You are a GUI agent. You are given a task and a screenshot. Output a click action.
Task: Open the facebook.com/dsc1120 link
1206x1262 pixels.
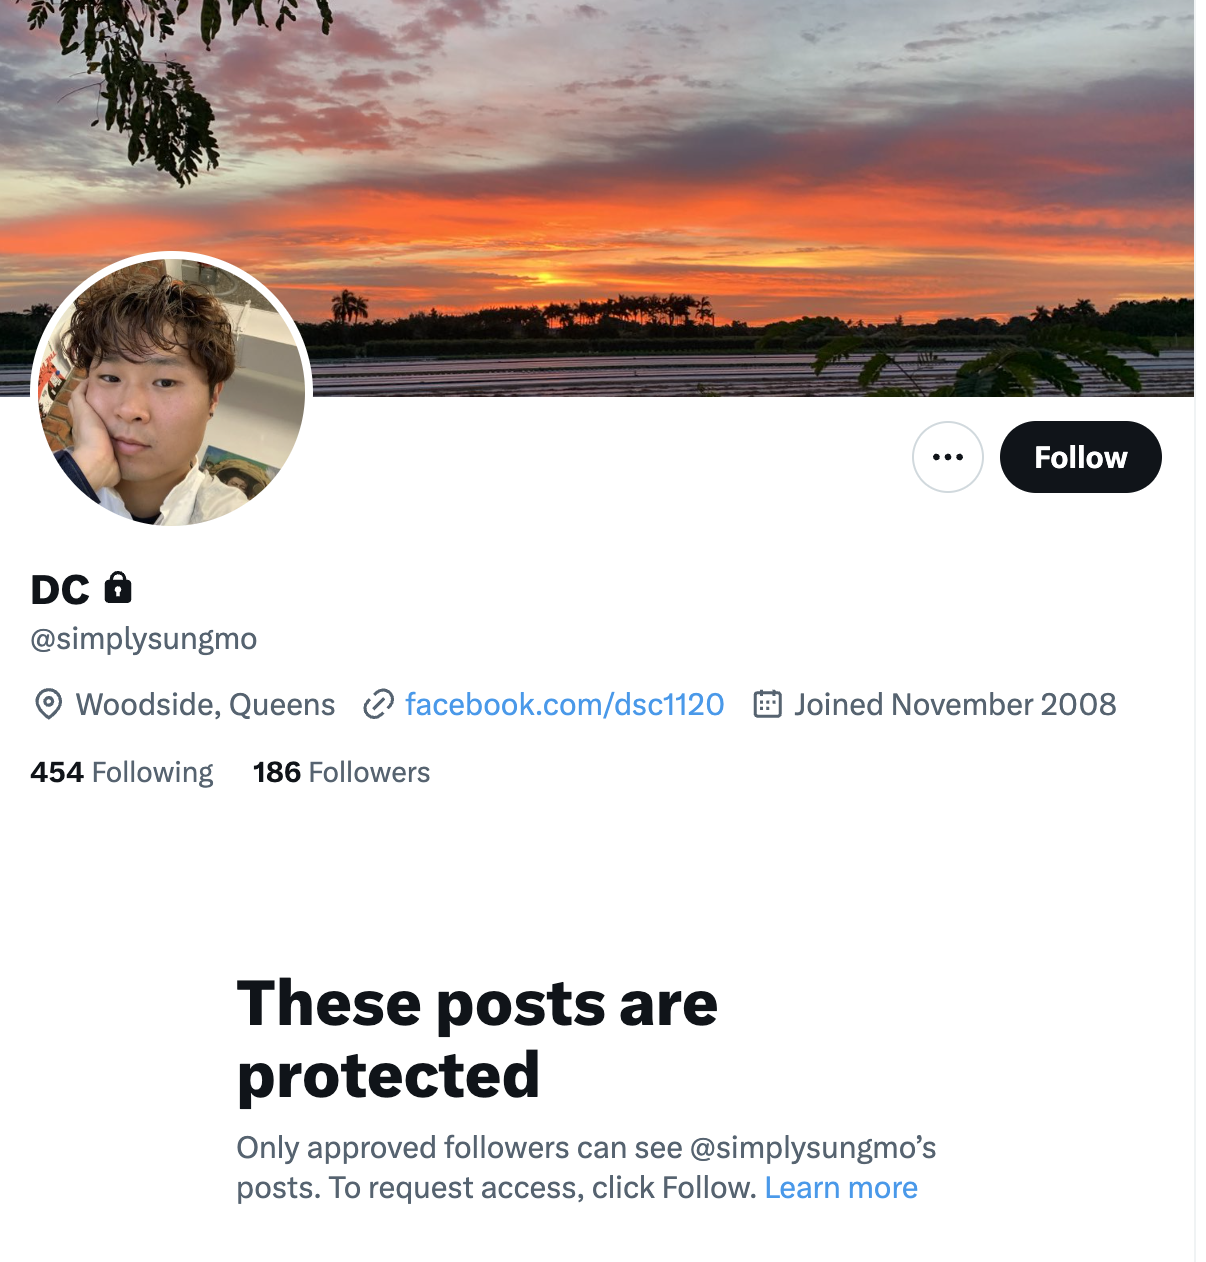pos(564,704)
